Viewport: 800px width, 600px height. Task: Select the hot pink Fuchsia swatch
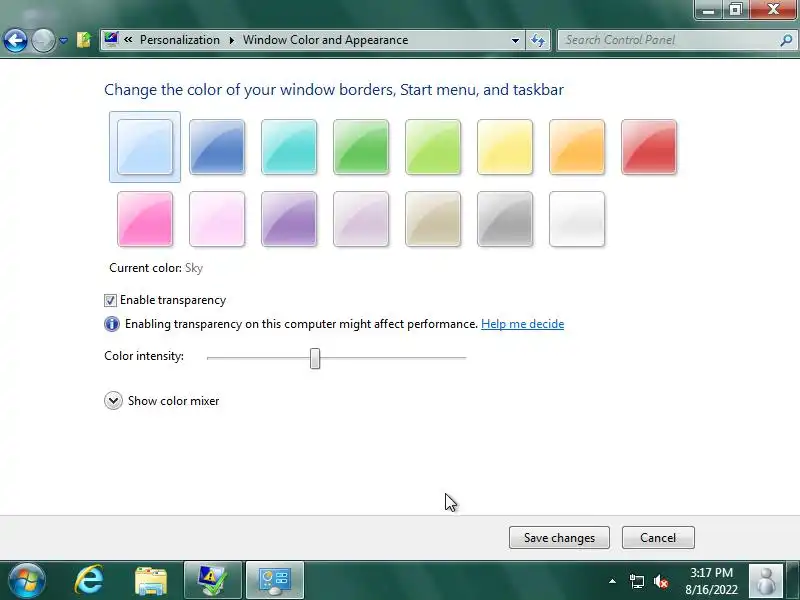[145, 219]
